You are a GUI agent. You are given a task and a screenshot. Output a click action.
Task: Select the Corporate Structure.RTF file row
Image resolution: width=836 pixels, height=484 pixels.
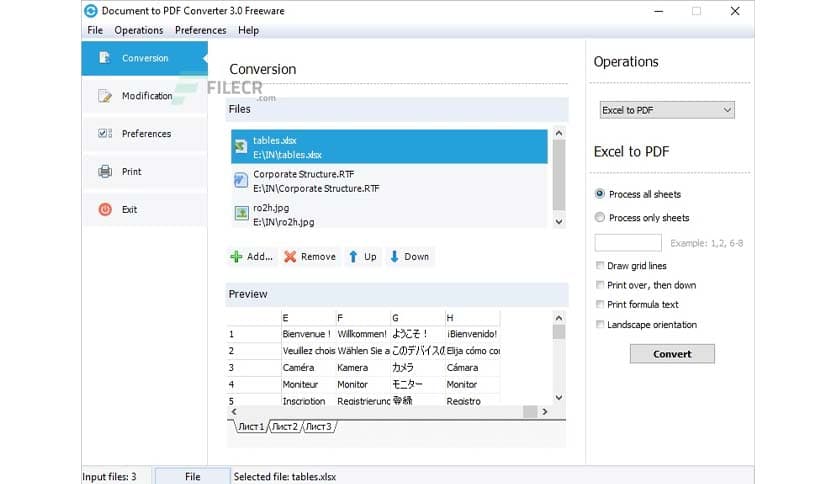pos(389,181)
